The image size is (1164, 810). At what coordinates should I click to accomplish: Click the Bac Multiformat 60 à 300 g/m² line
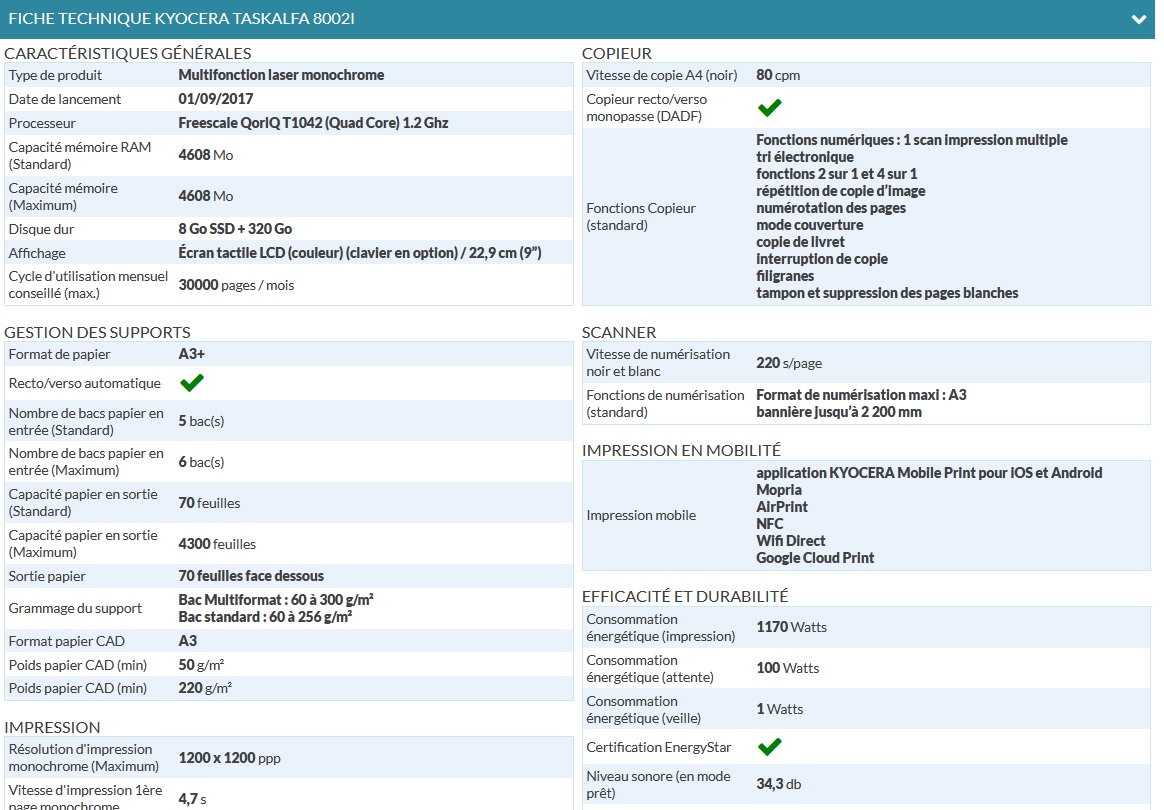tap(275, 600)
